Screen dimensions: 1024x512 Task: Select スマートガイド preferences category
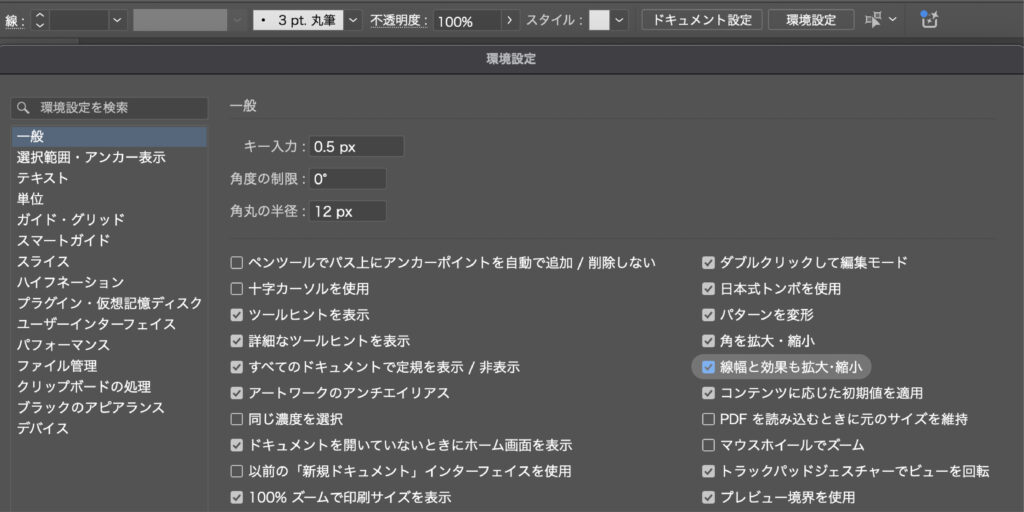[63, 240]
